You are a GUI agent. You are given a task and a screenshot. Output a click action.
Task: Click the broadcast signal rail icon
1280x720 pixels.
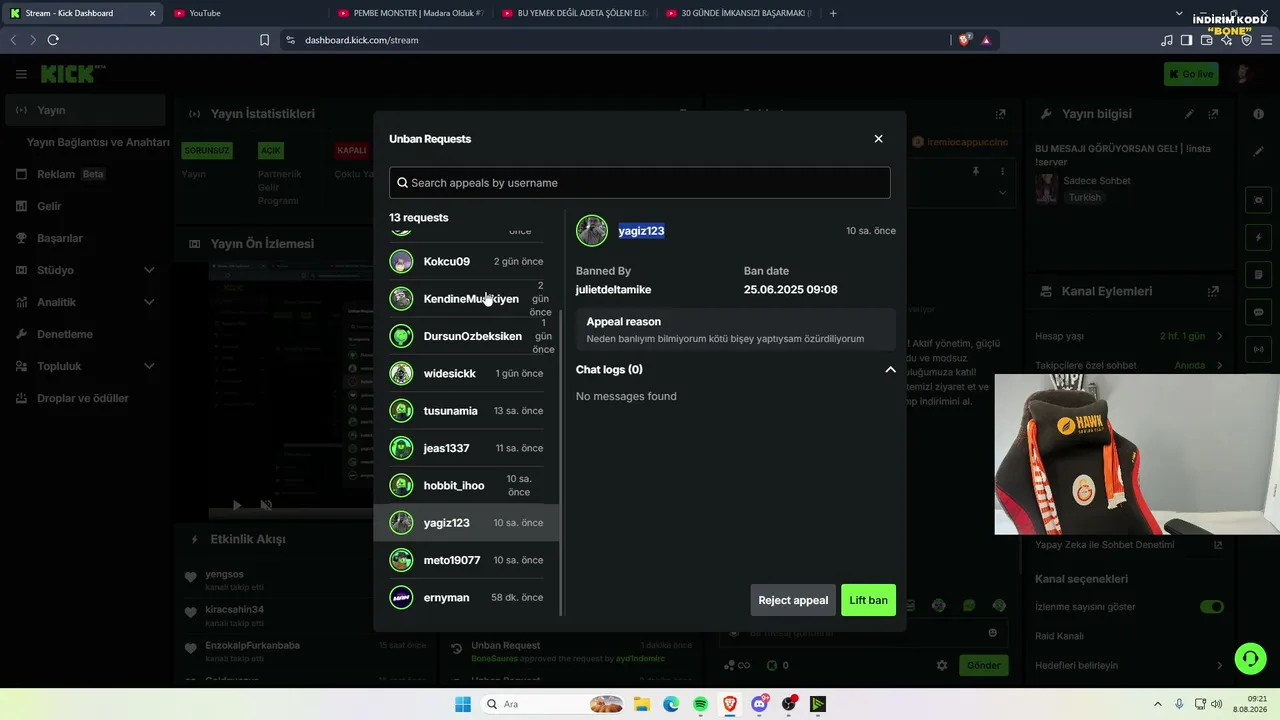1258,349
